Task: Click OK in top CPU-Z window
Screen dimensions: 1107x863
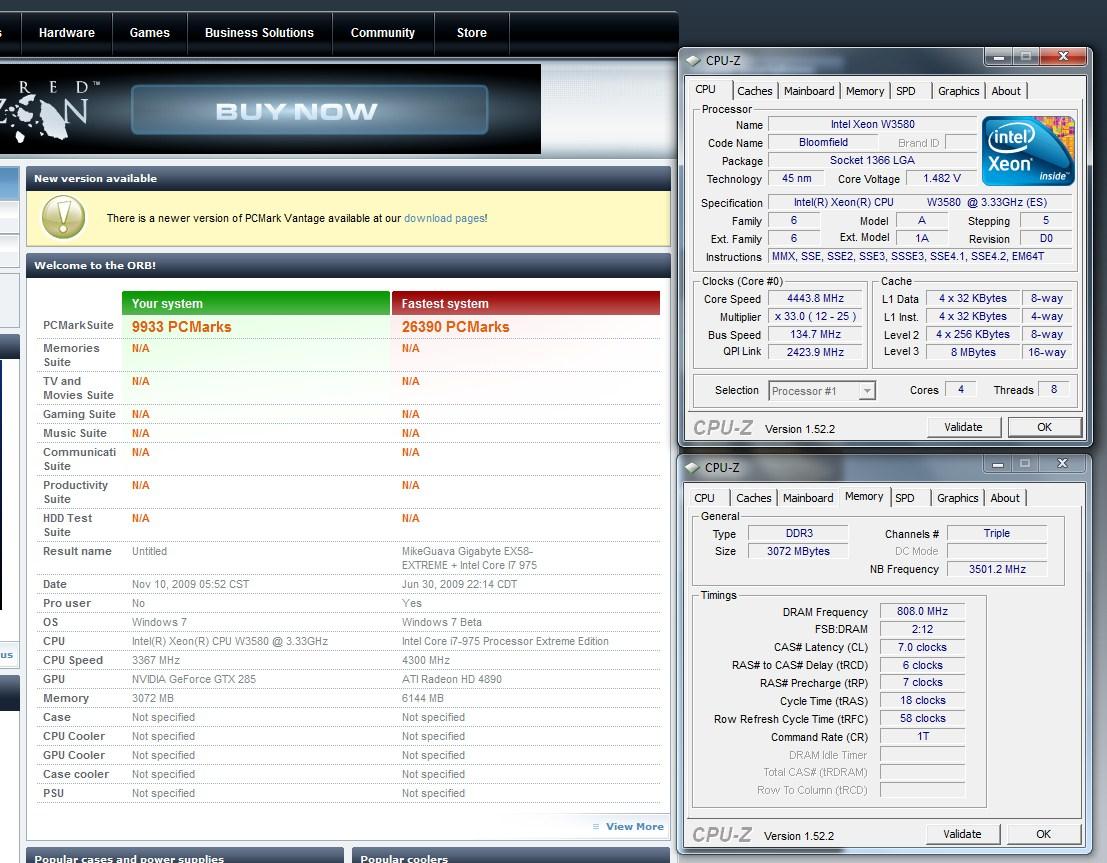Action: point(1044,427)
